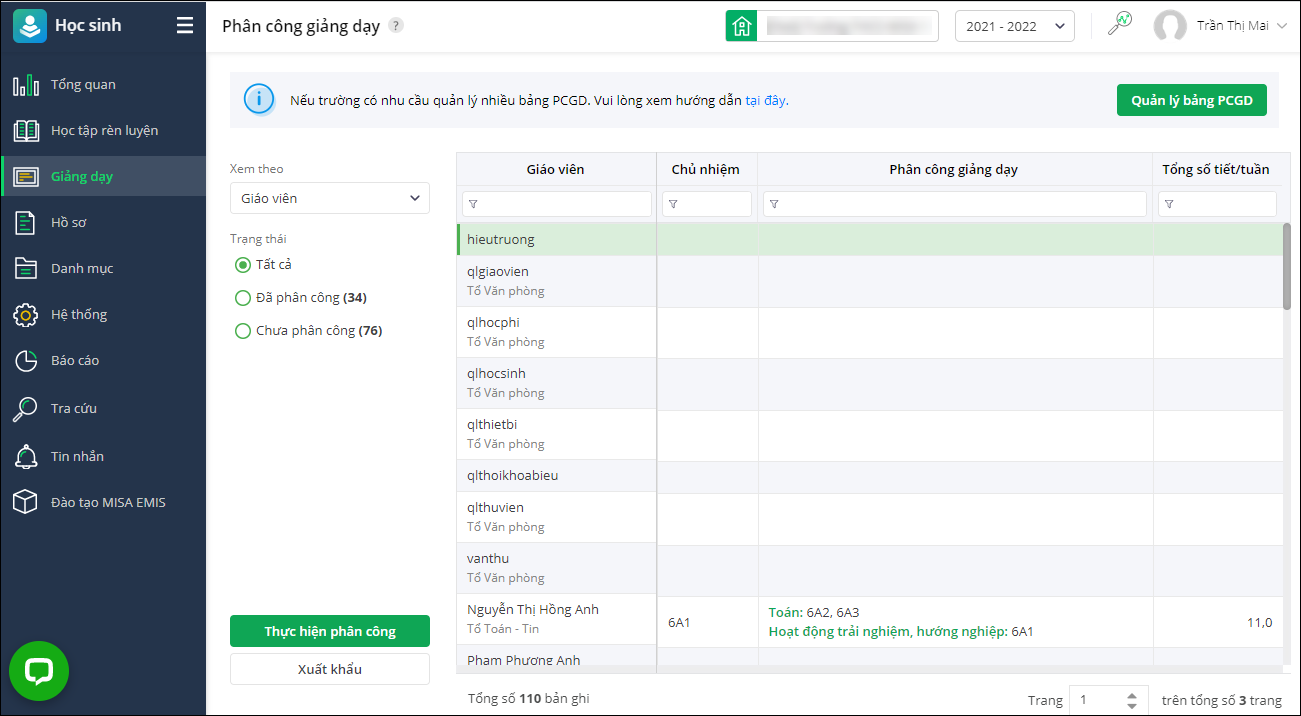Open the 2021 - 2022 school year dropdown
Viewport: 1301px width, 716px height.
click(x=1014, y=27)
